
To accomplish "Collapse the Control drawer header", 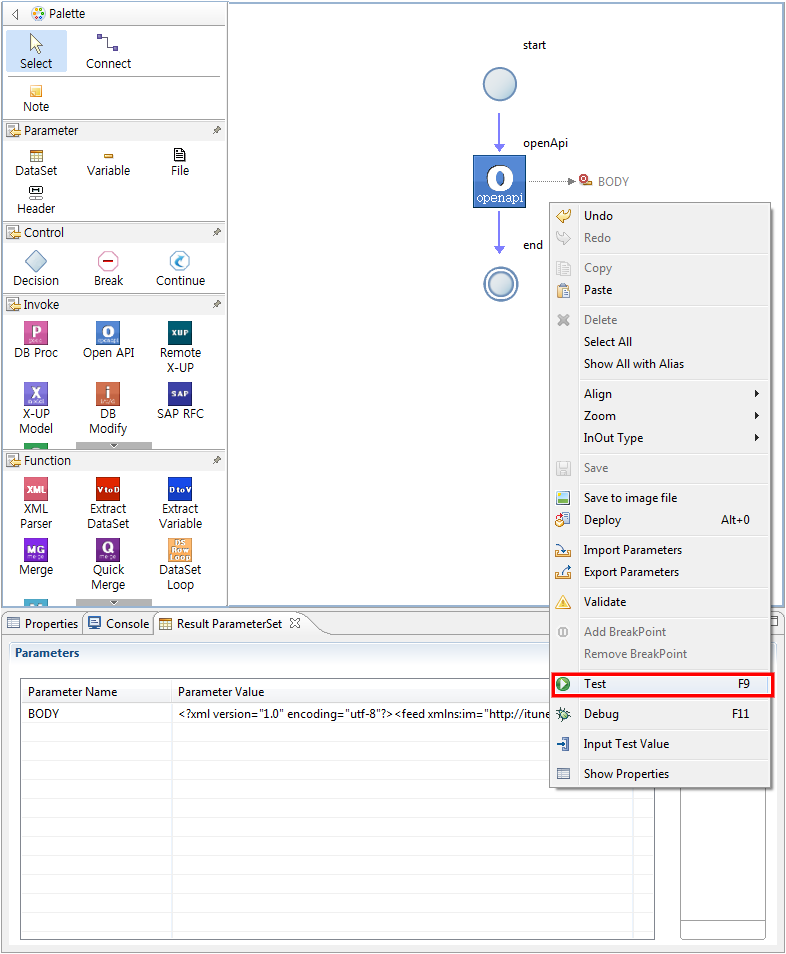I will [x=114, y=232].
